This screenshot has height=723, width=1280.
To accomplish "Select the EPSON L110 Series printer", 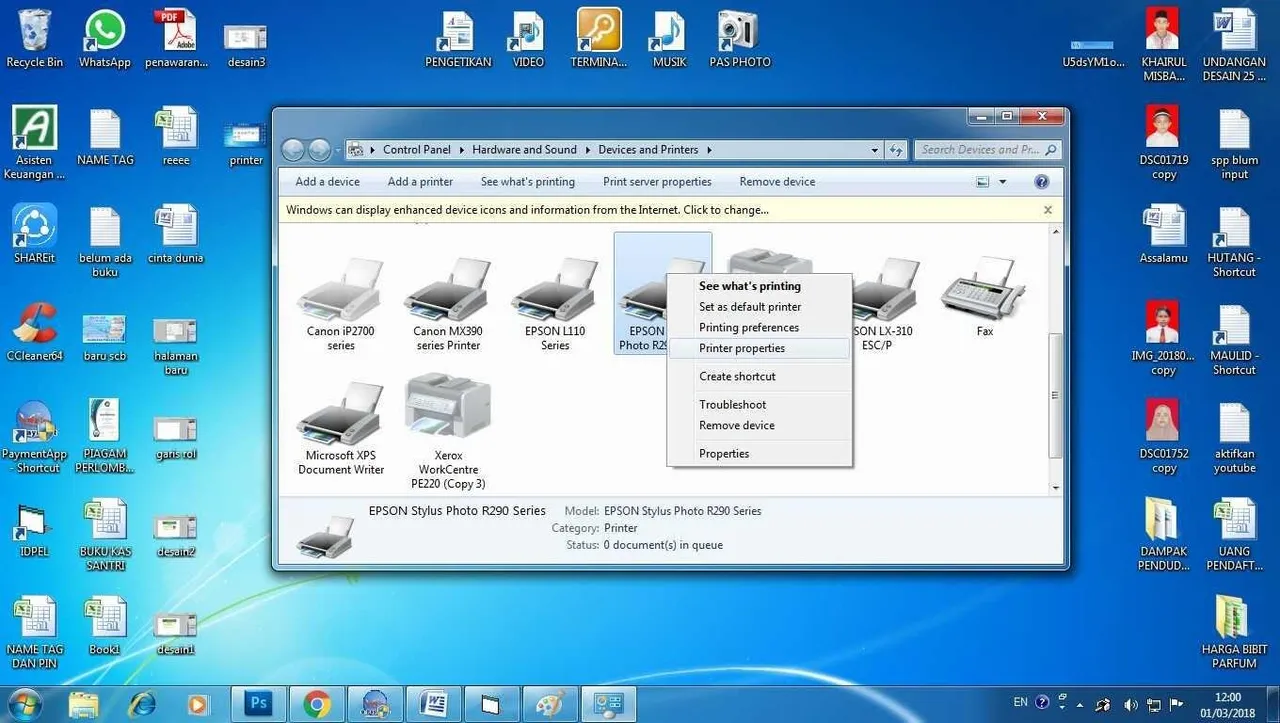I will (x=555, y=303).
